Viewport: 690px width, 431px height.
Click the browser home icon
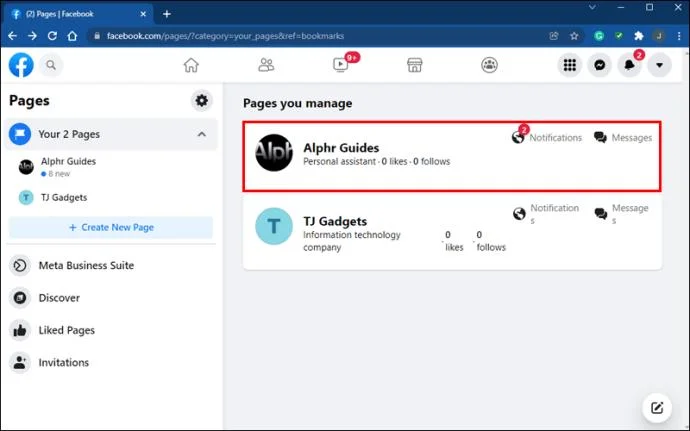[x=72, y=36]
